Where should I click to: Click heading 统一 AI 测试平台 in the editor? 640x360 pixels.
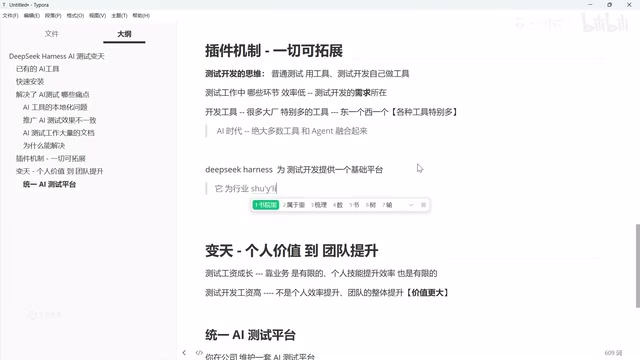tap(250, 335)
